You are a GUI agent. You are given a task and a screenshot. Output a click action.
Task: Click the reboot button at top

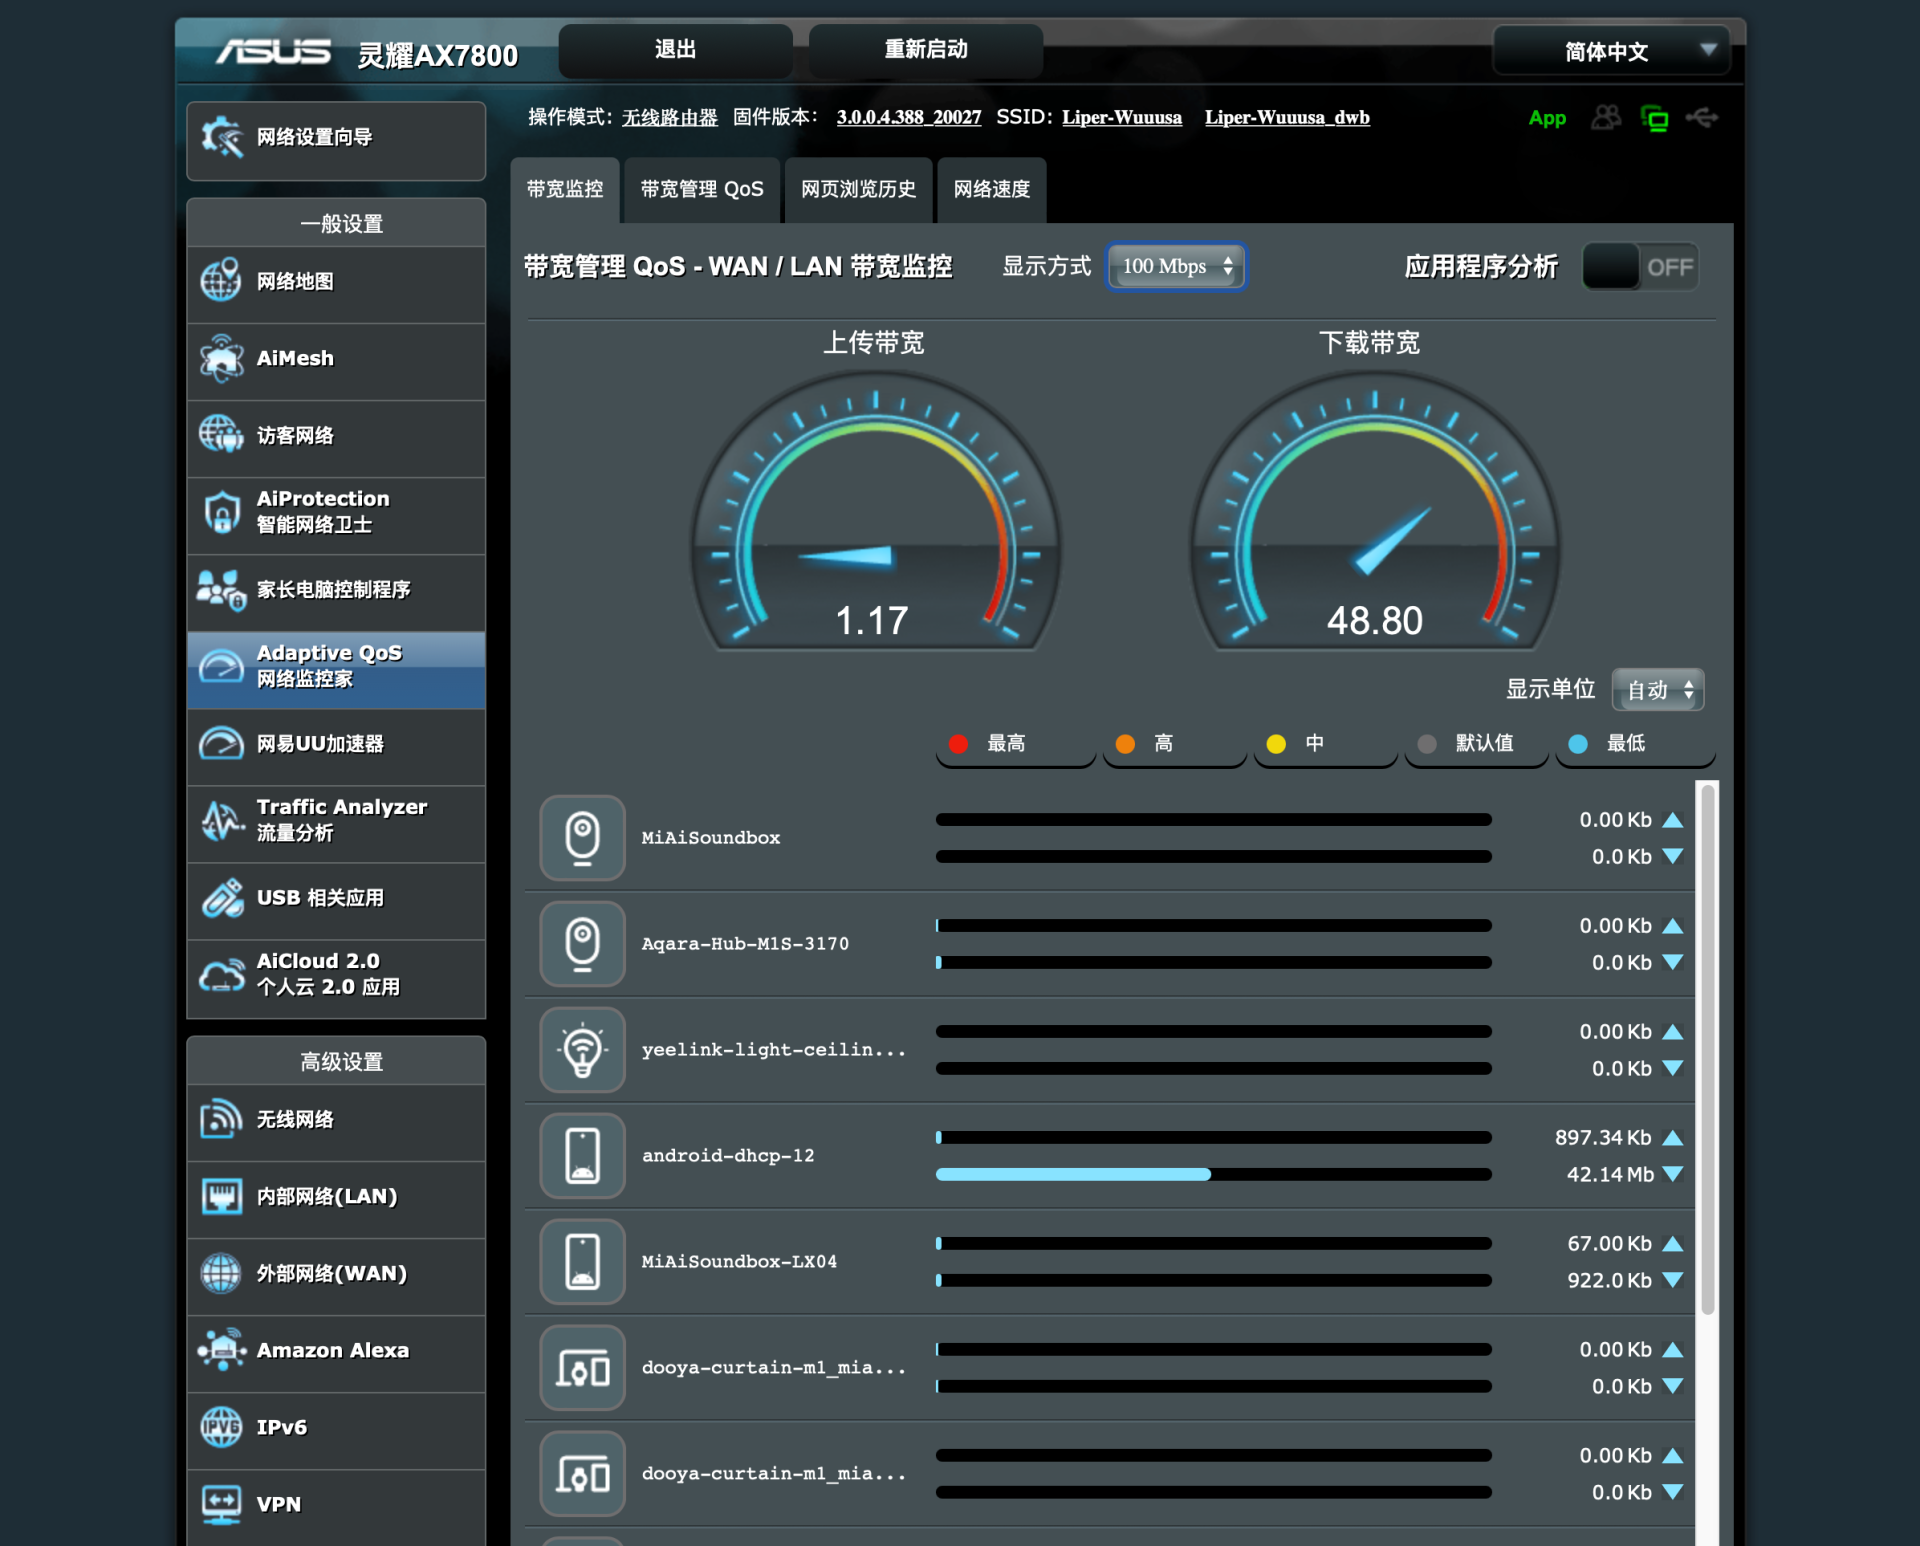(x=925, y=49)
